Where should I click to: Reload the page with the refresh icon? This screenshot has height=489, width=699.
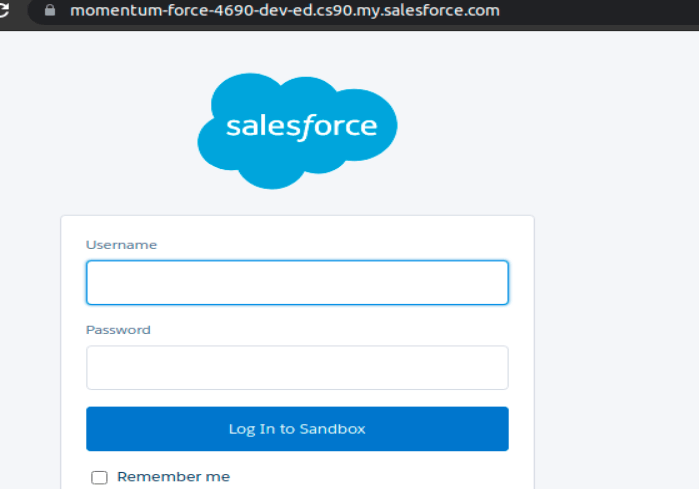tap(4, 10)
